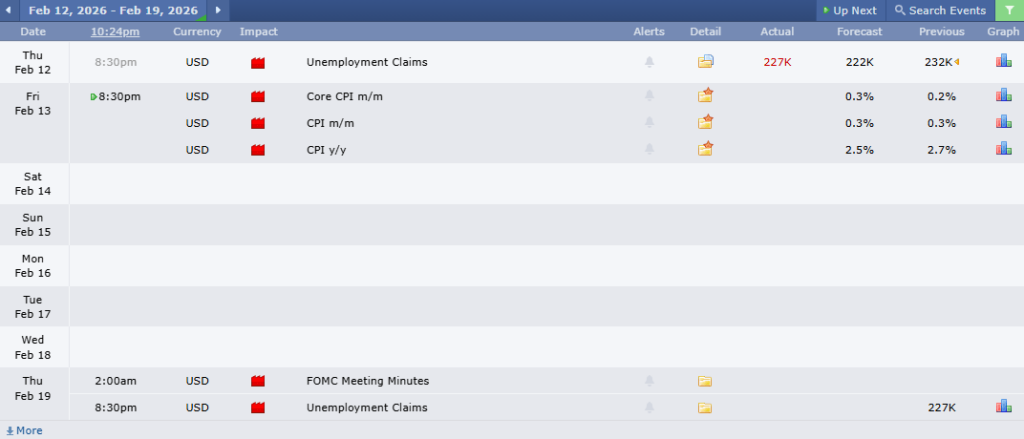This screenshot has height=439, width=1024.
Task: Expand the More events link
Action: coord(24,431)
